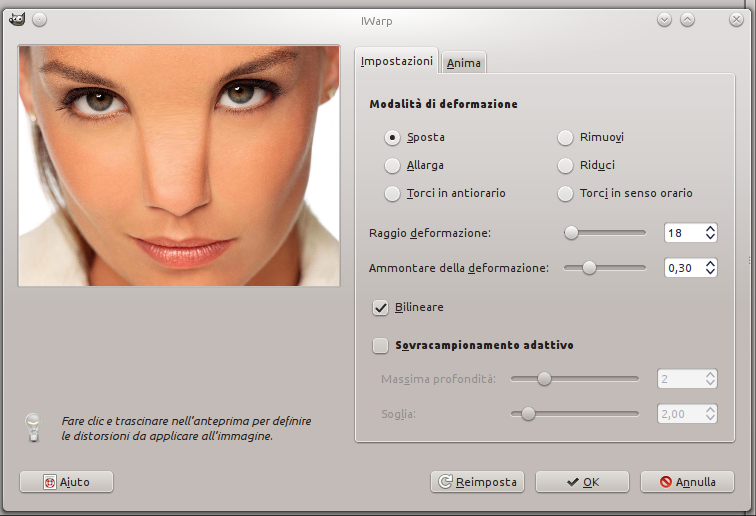Open the Impostazioni tab
The width and height of the screenshot is (756, 516).
tap(396, 61)
